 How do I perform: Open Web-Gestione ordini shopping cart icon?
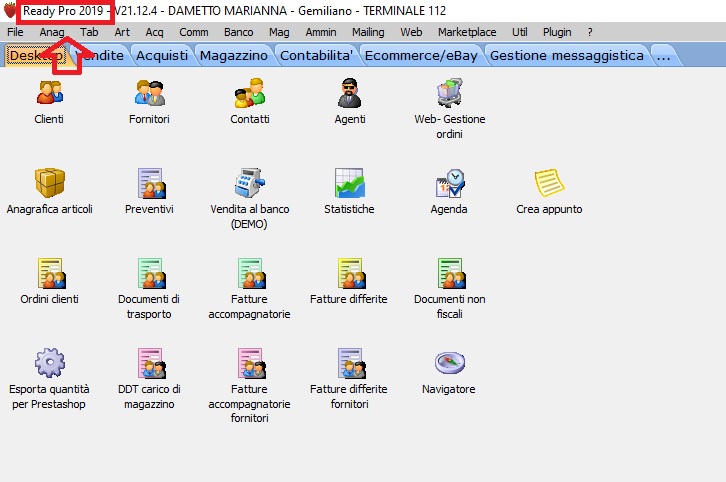pyautogui.click(x=450, y=92)
